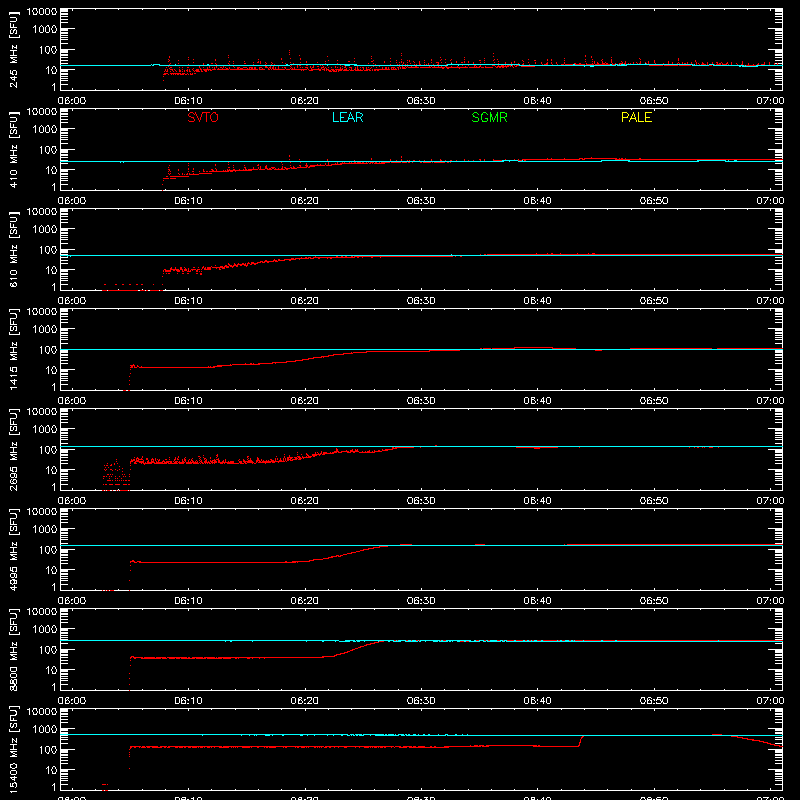Click the yellow PALE station label
This screenshot has width=800, height=800.
pos(636,117)
